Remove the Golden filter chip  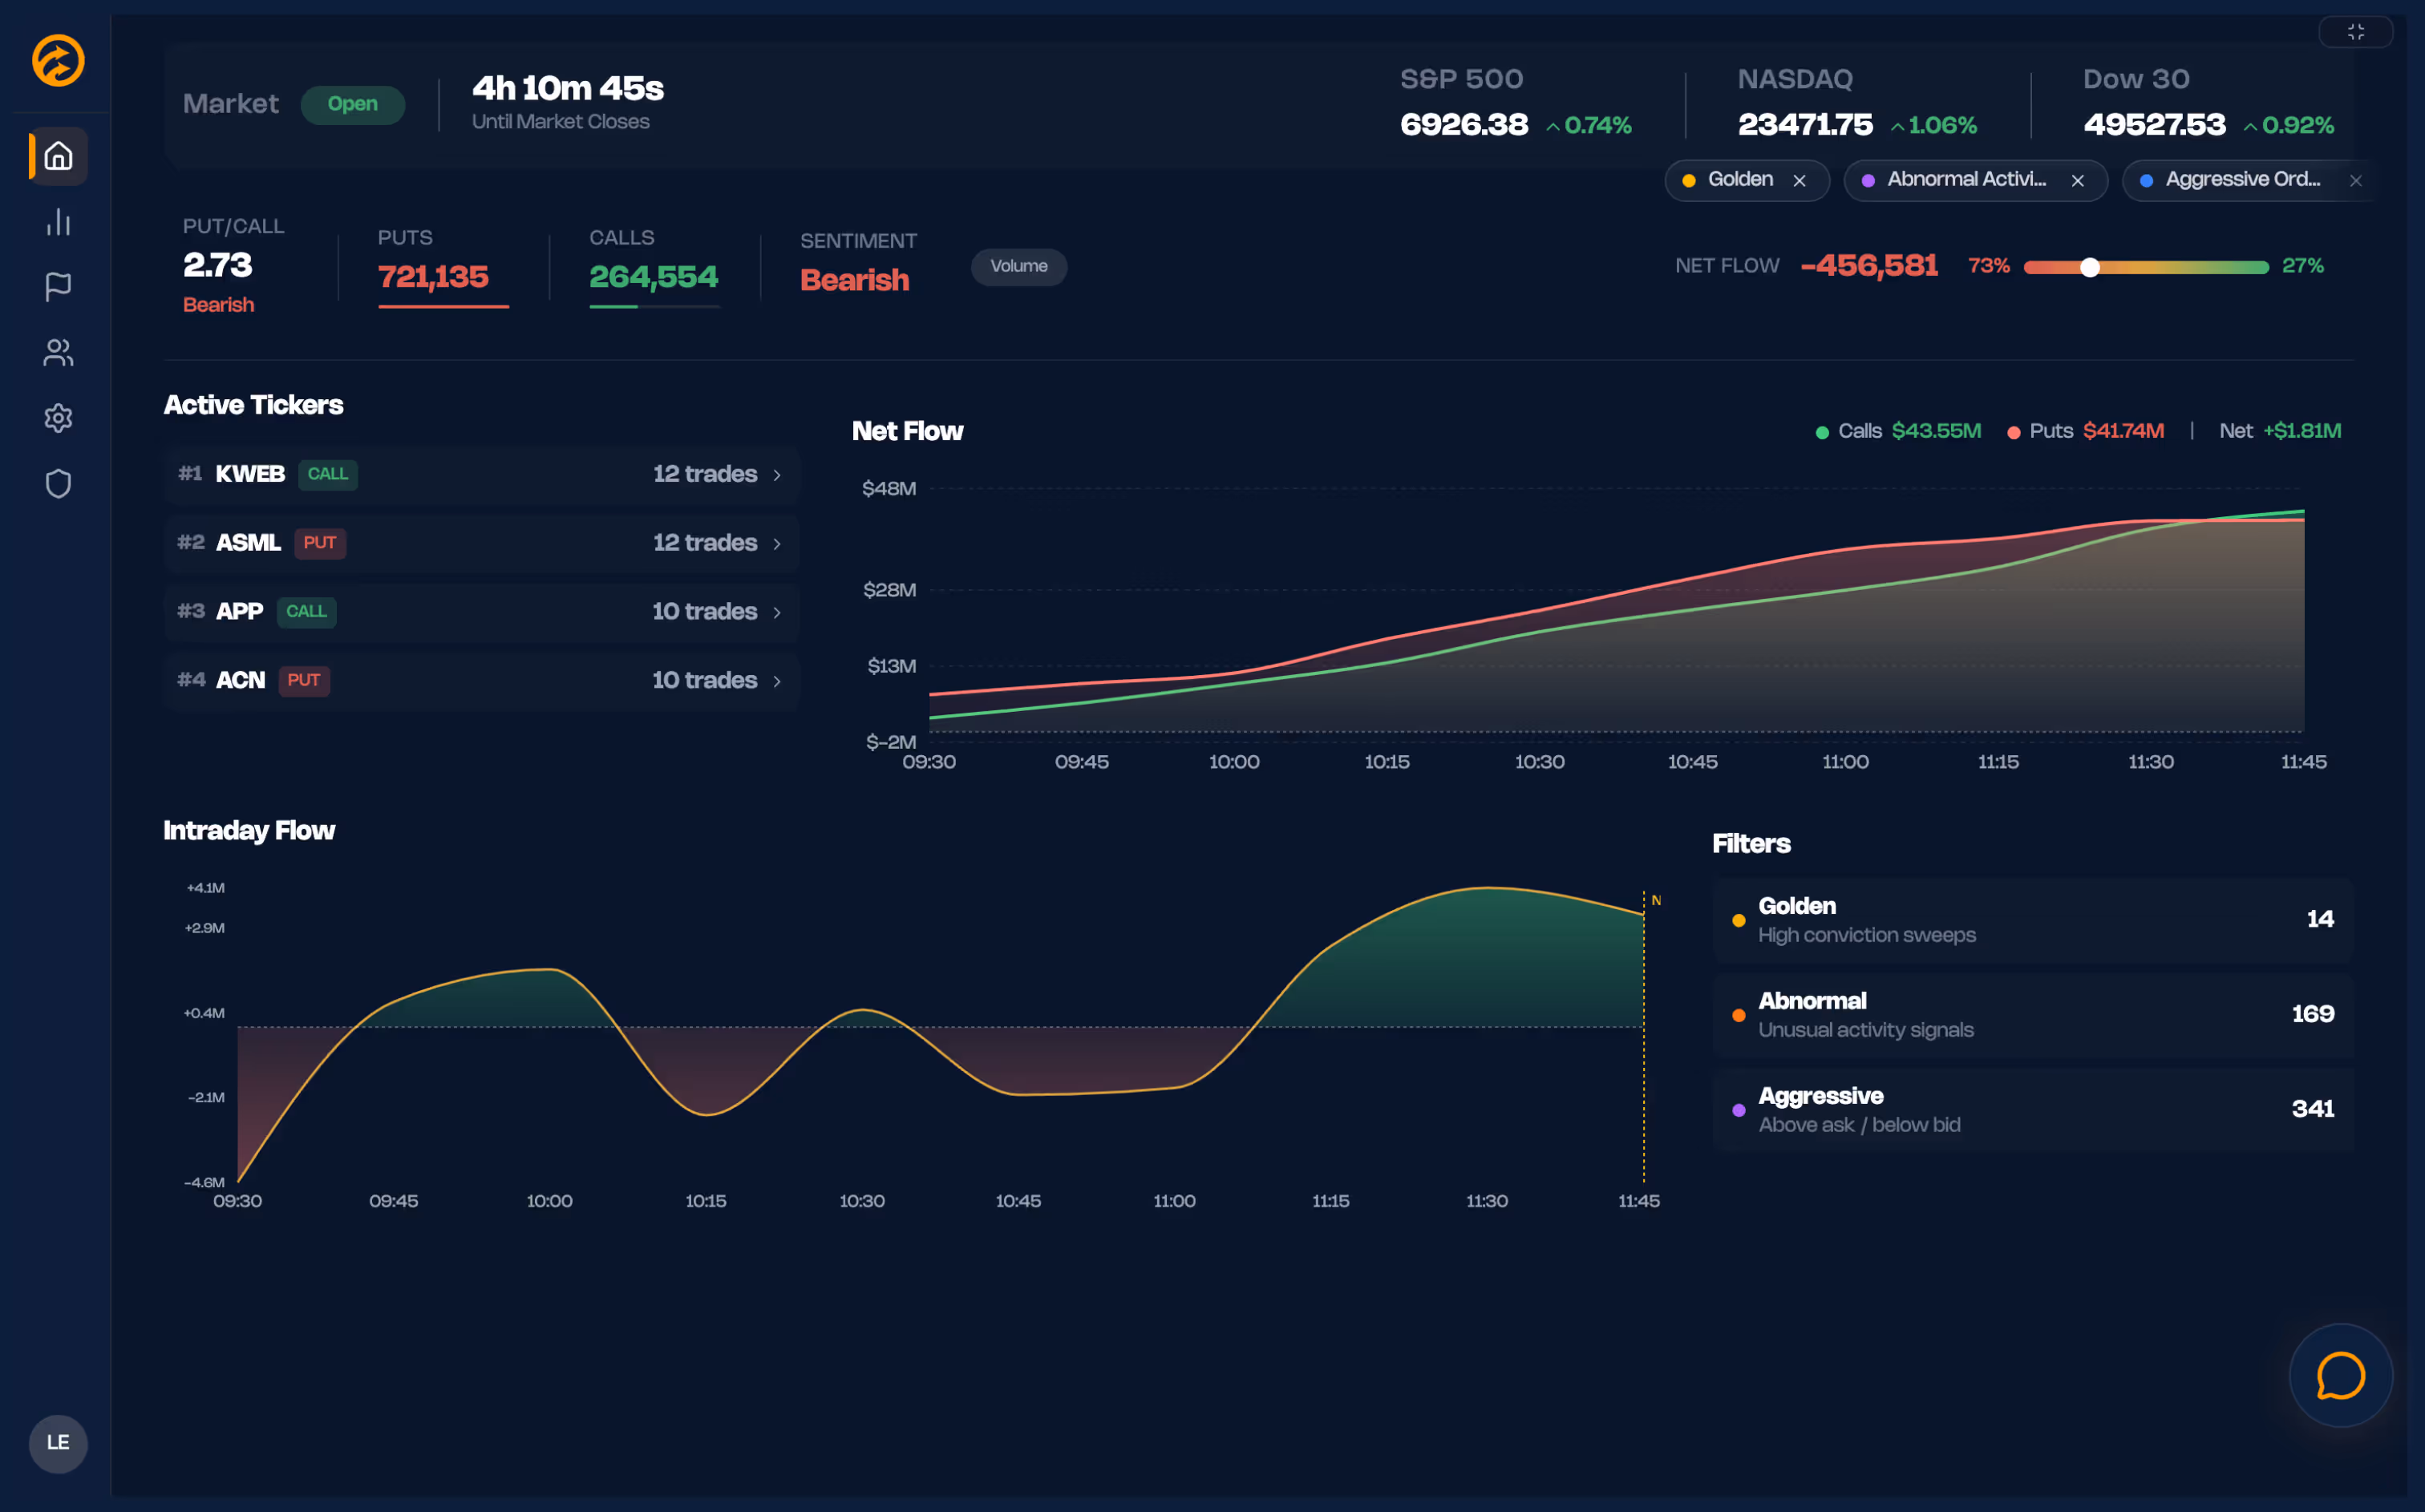tap(1799, 181)
